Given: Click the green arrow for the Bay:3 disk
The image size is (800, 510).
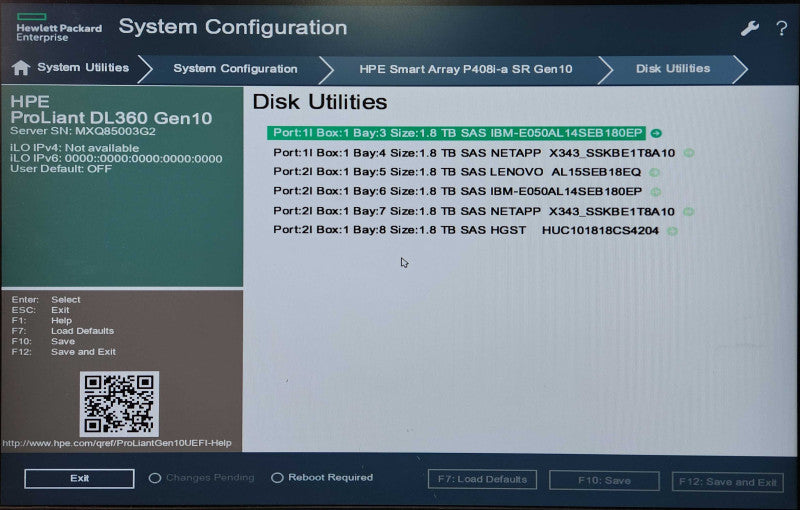Looking at the screenshot, I should [x=656, y=133].
